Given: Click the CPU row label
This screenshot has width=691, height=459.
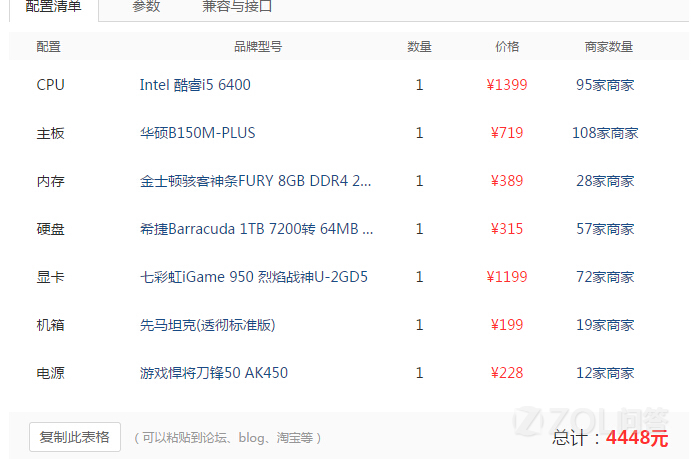Looking at the screenshot, I should pos(50,85).
